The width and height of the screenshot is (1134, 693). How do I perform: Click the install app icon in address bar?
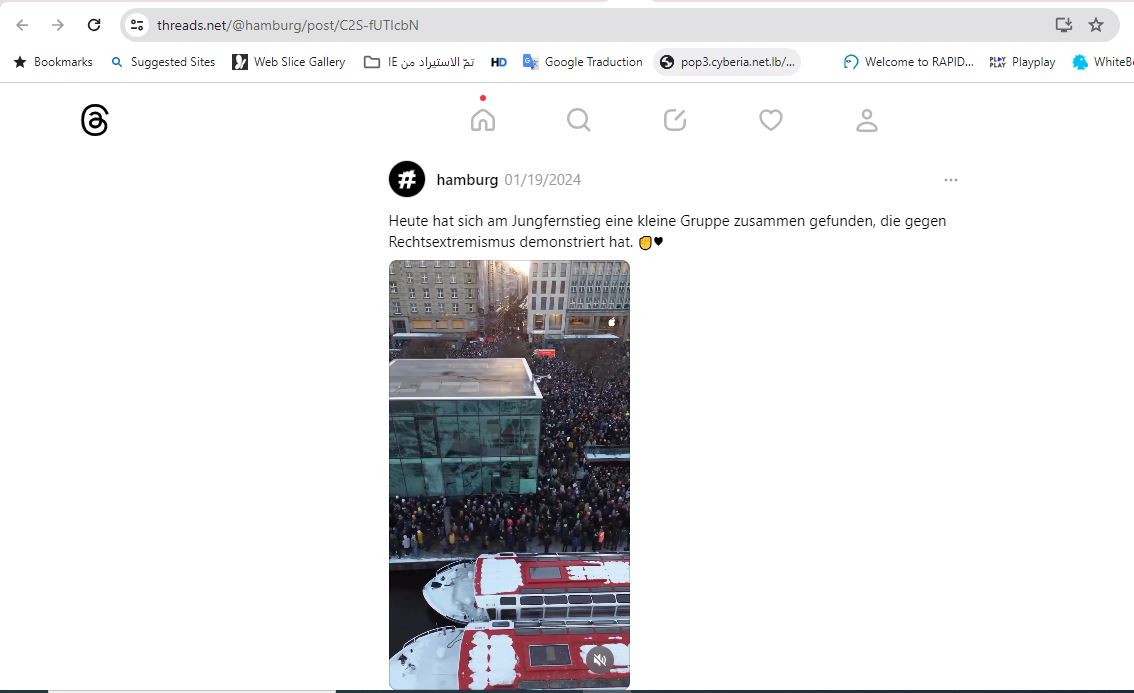click(1063, 25)
